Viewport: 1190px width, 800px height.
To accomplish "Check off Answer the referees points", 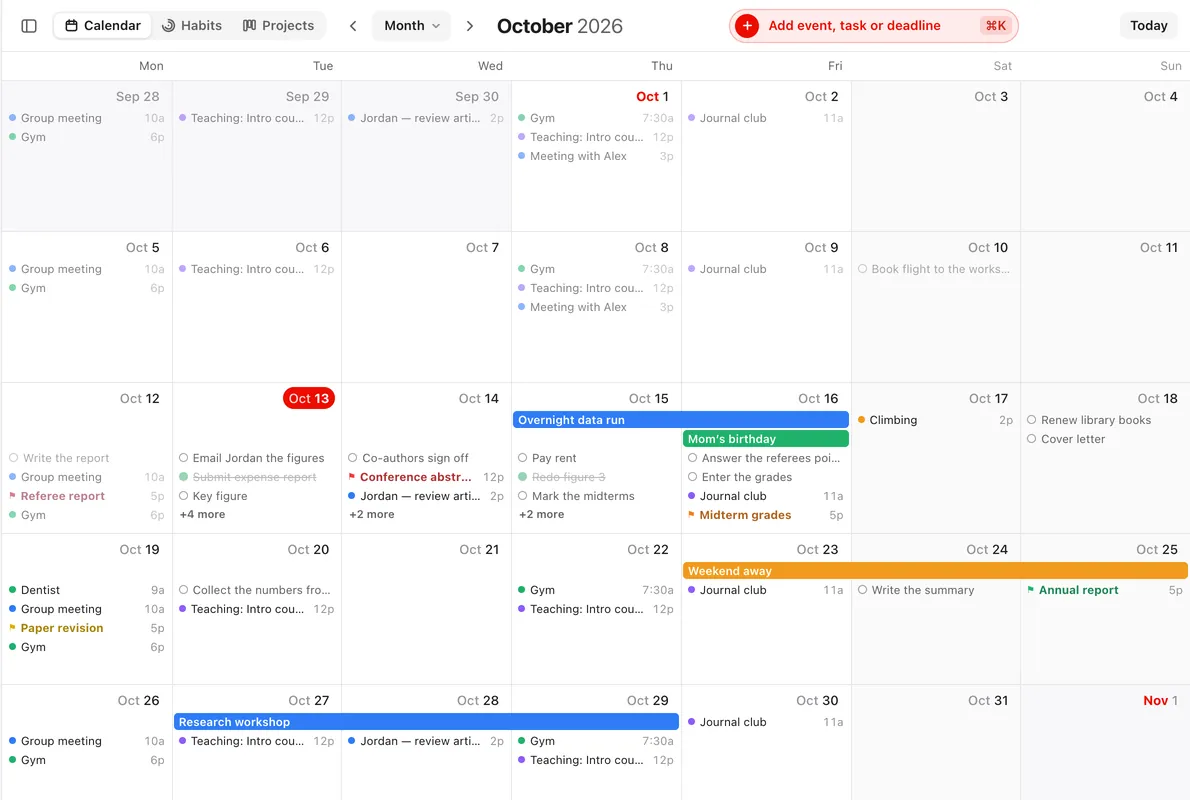I will coord(693,458).
